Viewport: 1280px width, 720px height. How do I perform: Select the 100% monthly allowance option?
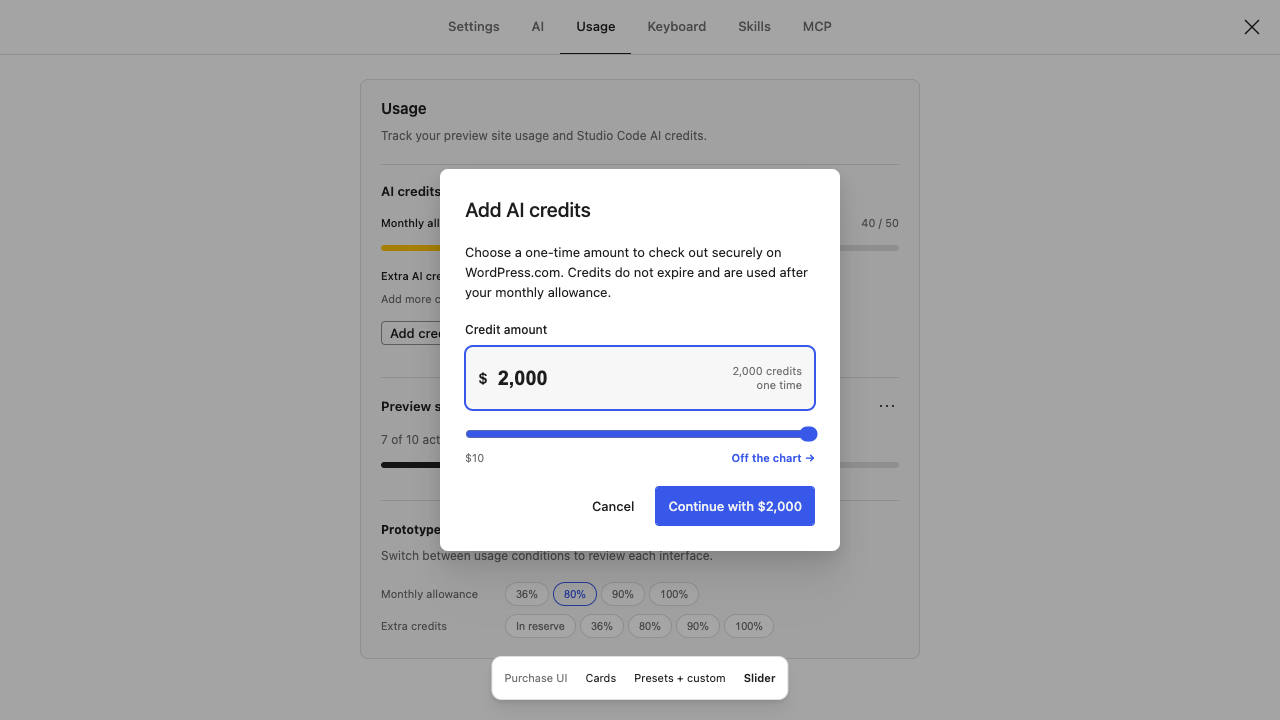click(674, 594)
